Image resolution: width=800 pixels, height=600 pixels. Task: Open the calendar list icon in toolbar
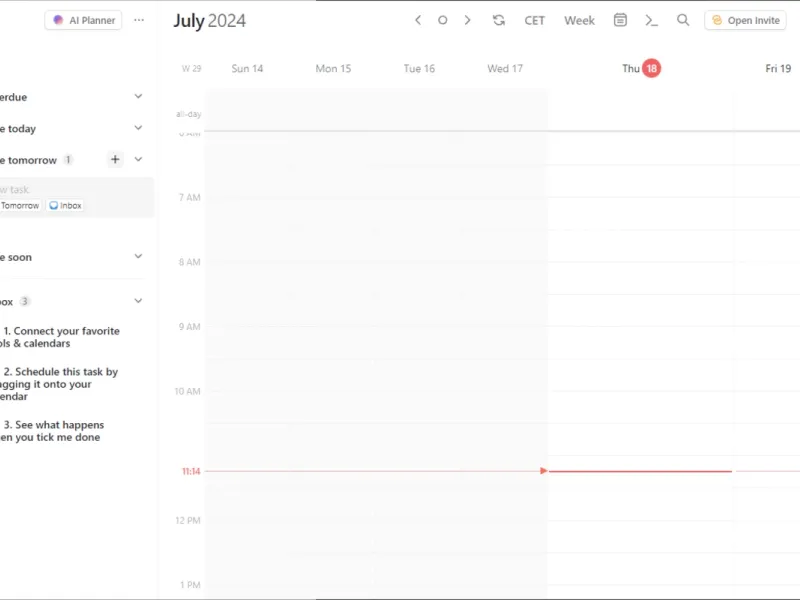point(620,20)
